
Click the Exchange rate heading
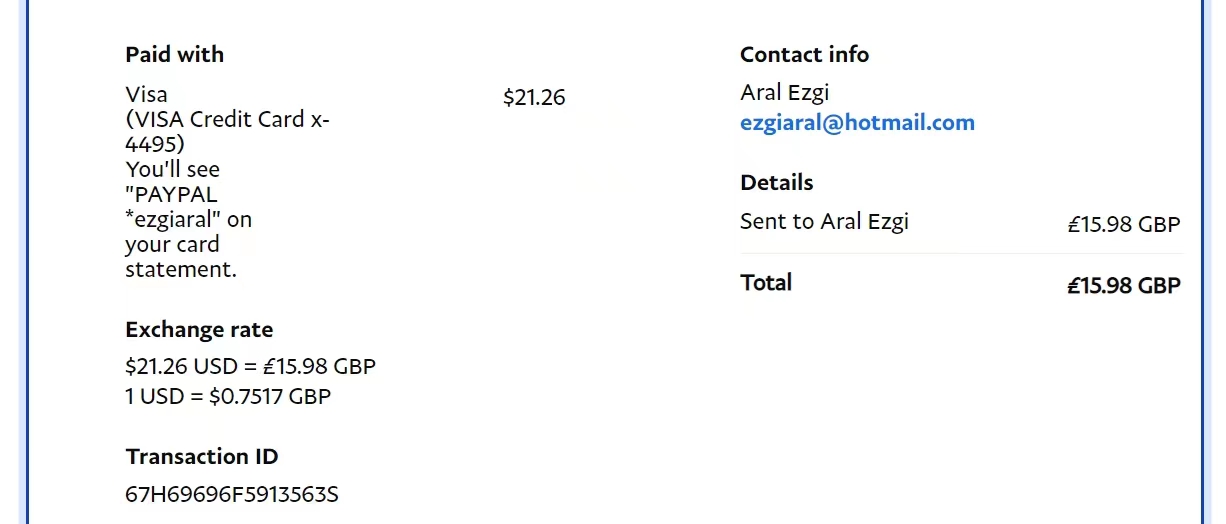coord(199,330)
